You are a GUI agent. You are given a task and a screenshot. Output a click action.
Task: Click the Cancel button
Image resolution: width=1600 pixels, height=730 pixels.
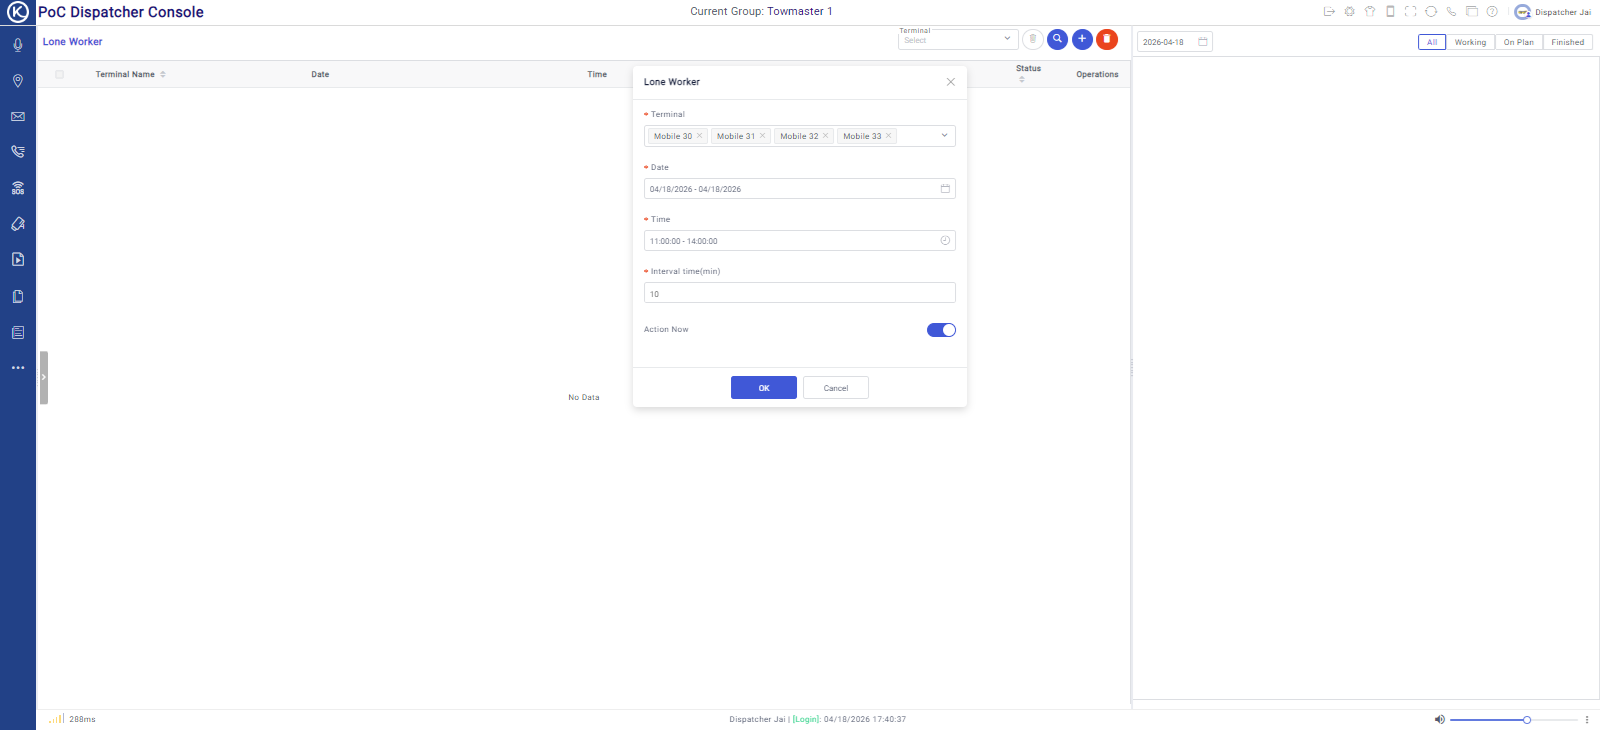[836, 388]
